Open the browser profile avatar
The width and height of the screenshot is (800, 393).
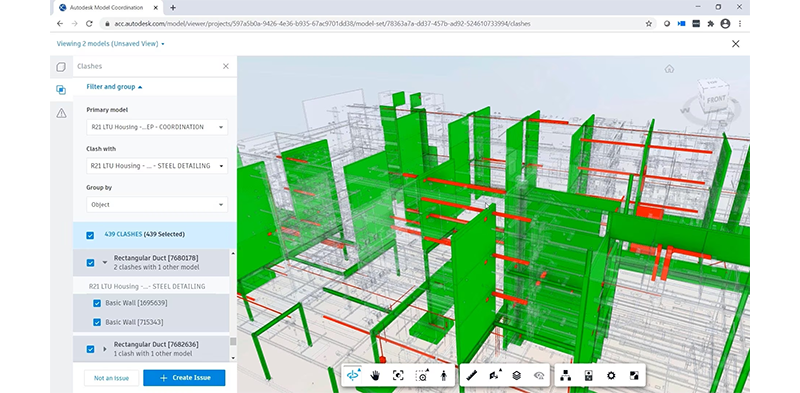pos(725,23)
